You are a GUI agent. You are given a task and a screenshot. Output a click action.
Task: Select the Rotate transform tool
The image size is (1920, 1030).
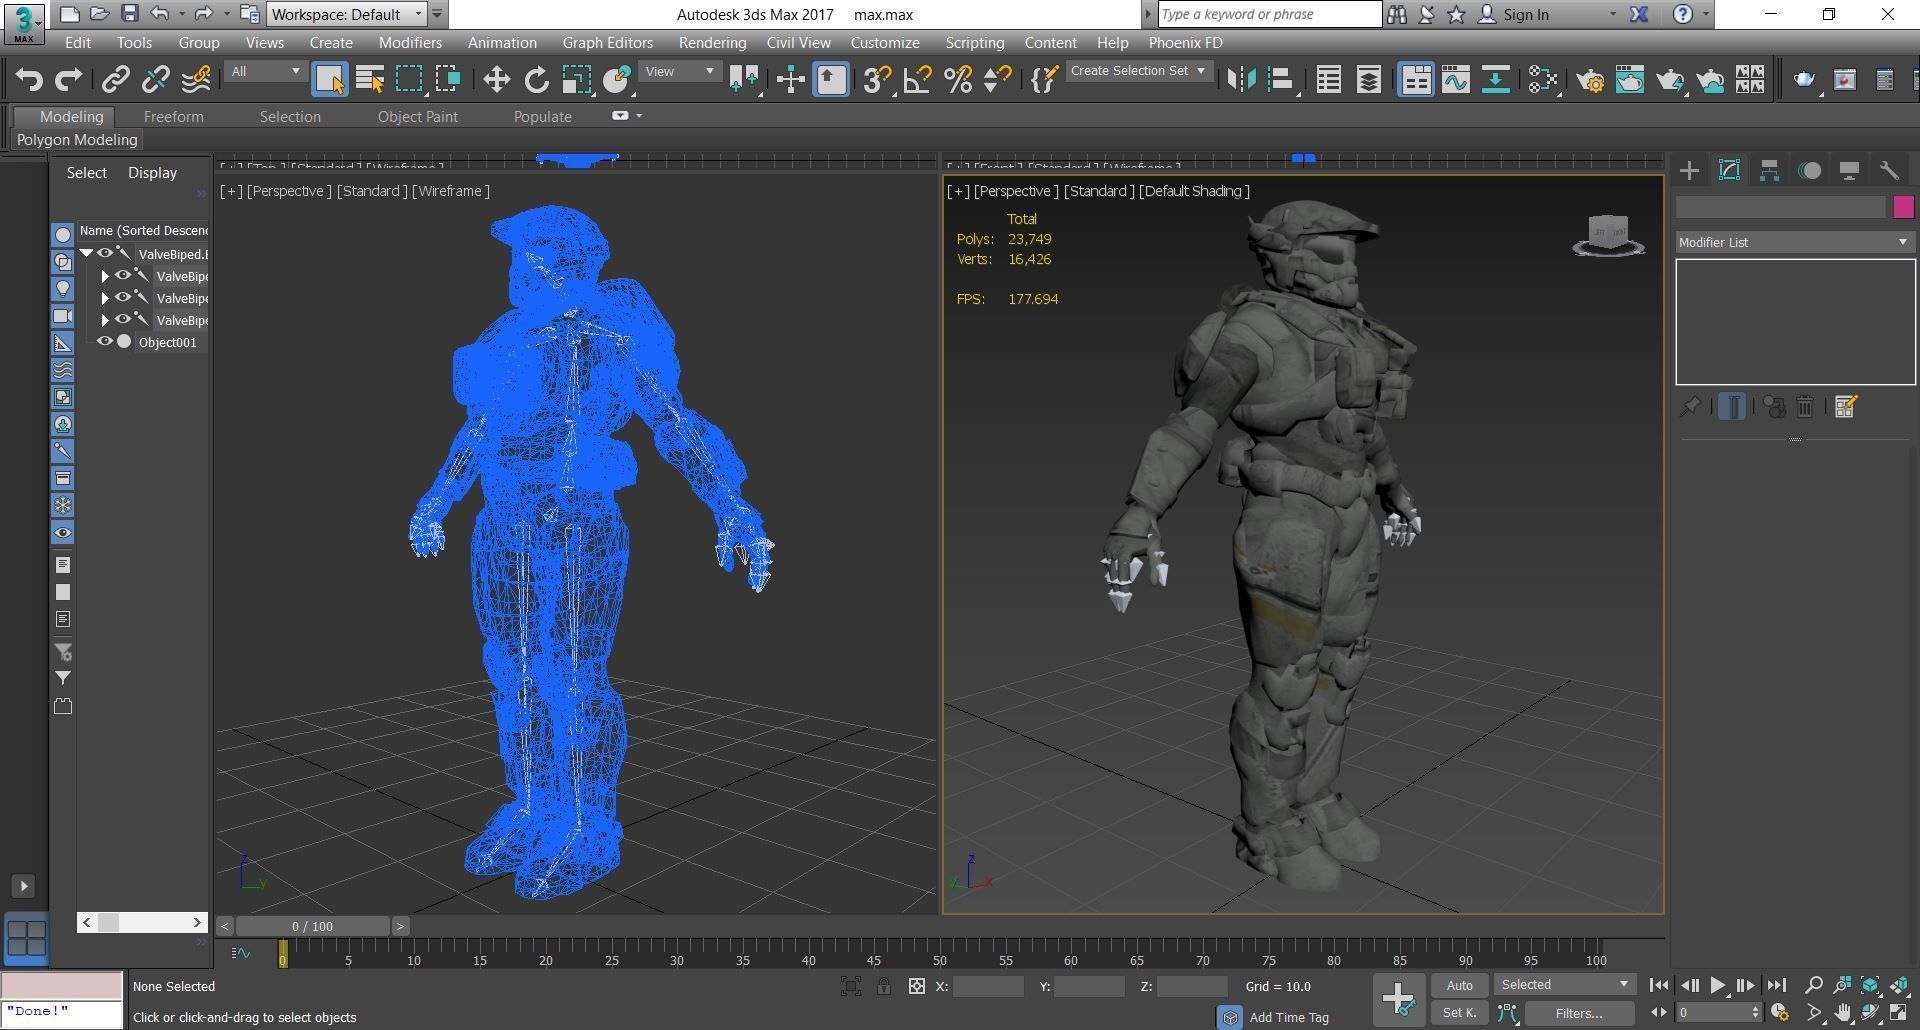click(536, 79)
